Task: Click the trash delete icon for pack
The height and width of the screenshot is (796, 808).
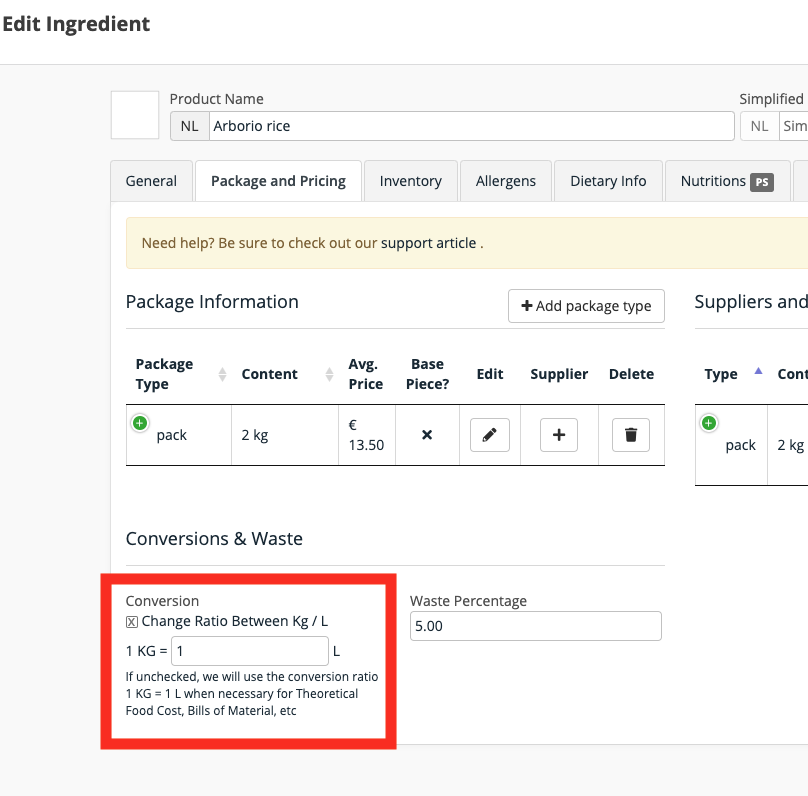Action: pyautogui.click(x=630, y=435)
